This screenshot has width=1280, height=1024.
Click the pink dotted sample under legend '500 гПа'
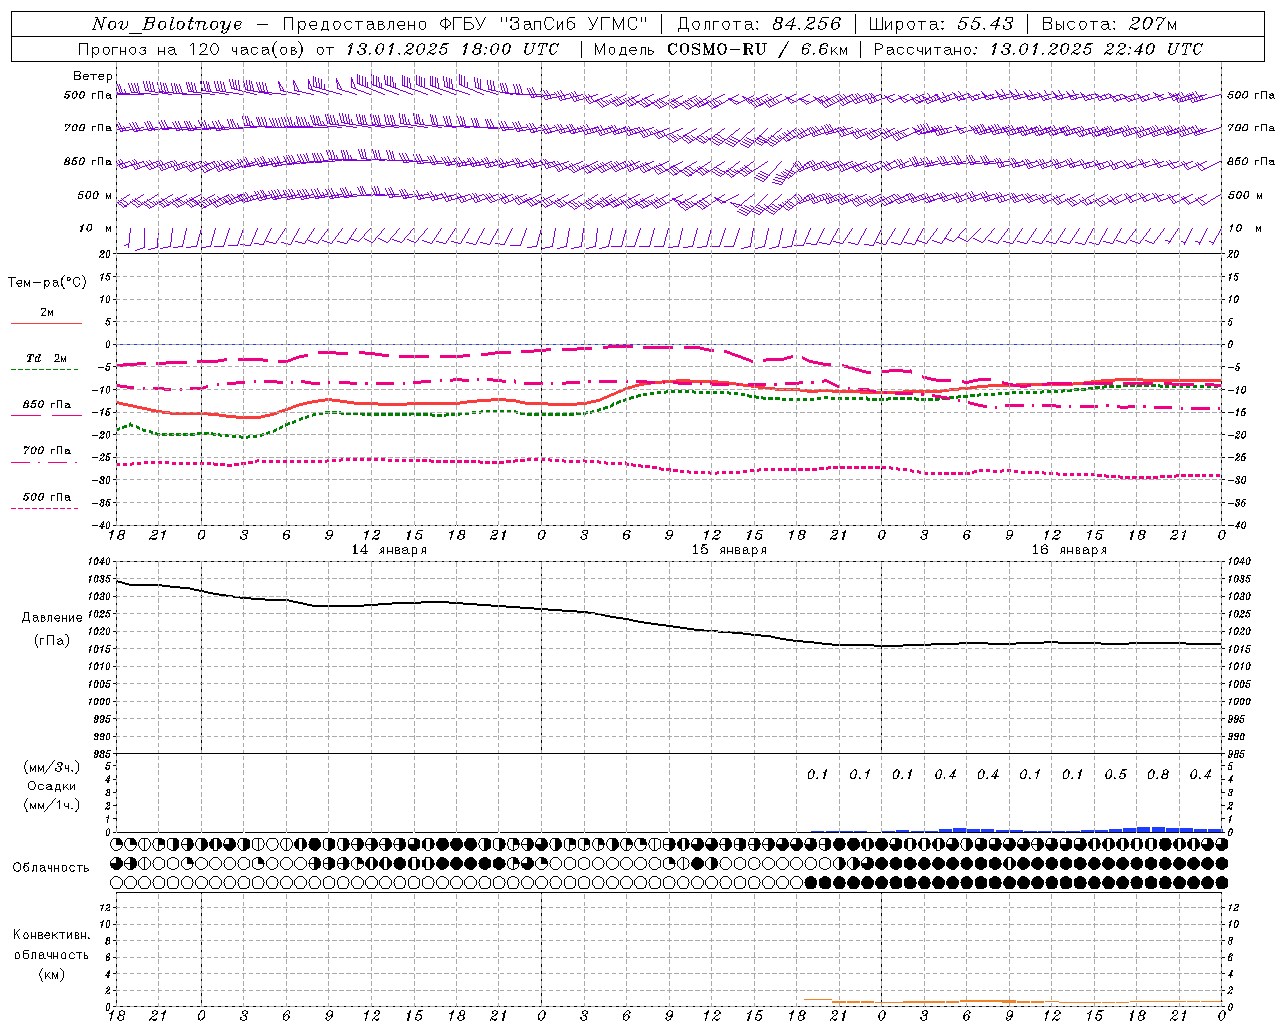[x=45, y=508]
